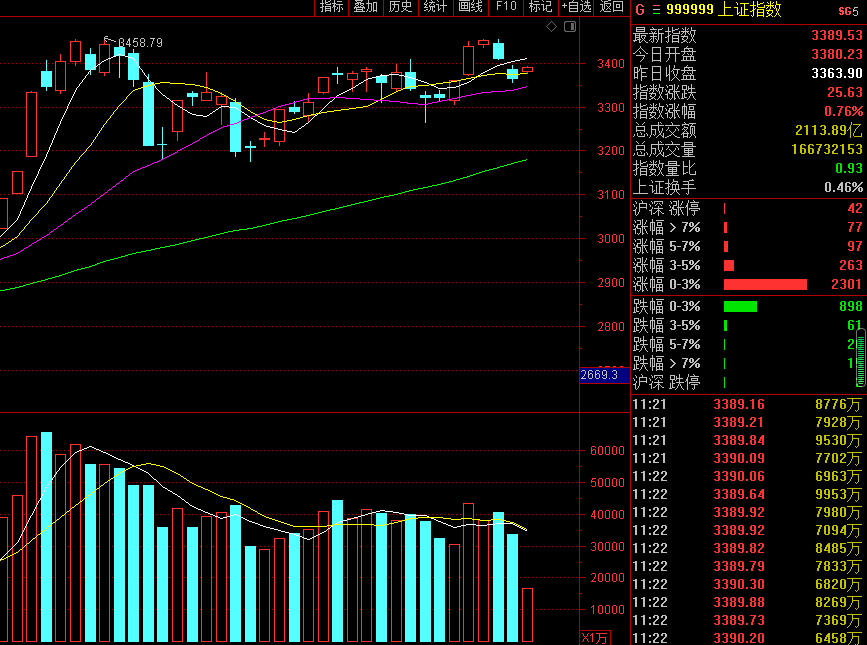Click the 3458.79 high price label
This screenshot has height=645, width=867.
(140, 43)
